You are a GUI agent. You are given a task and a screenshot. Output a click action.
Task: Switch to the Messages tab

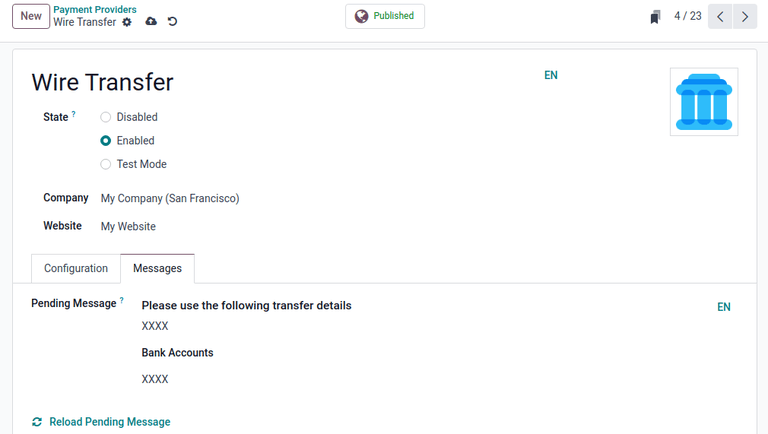pos(157,269)
